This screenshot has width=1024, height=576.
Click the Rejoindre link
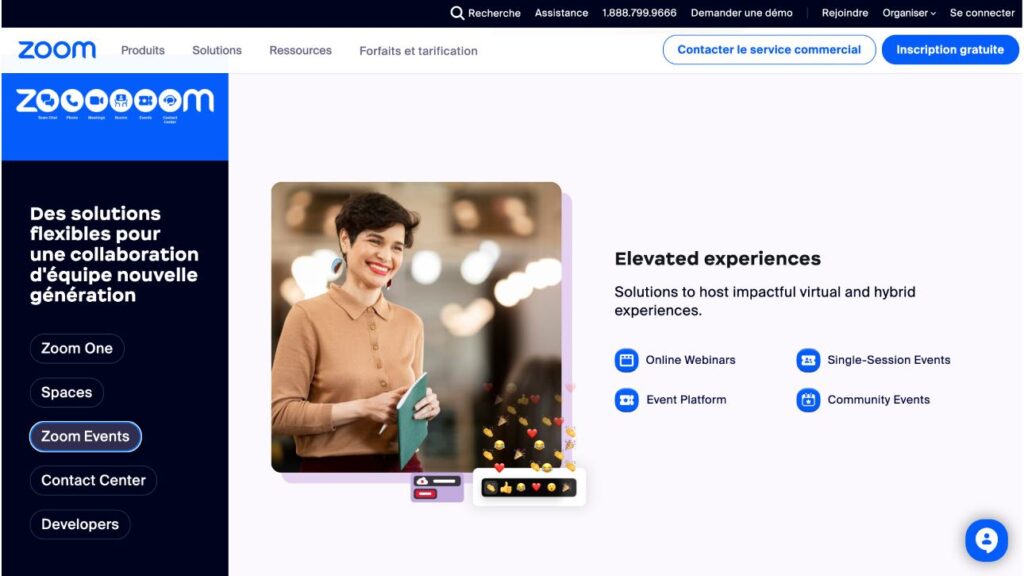[844, 13]
